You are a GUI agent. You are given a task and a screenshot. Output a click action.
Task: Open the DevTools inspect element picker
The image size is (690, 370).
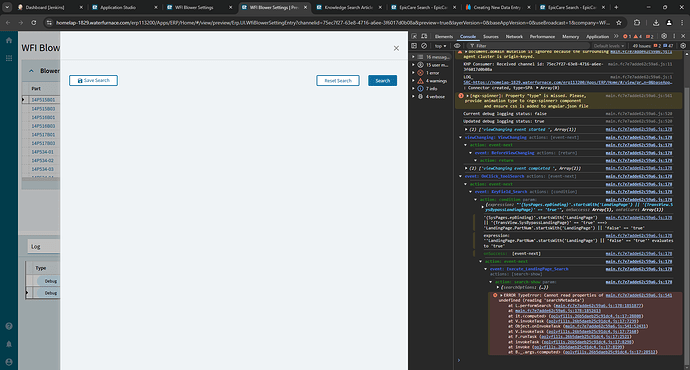(415, 37)
